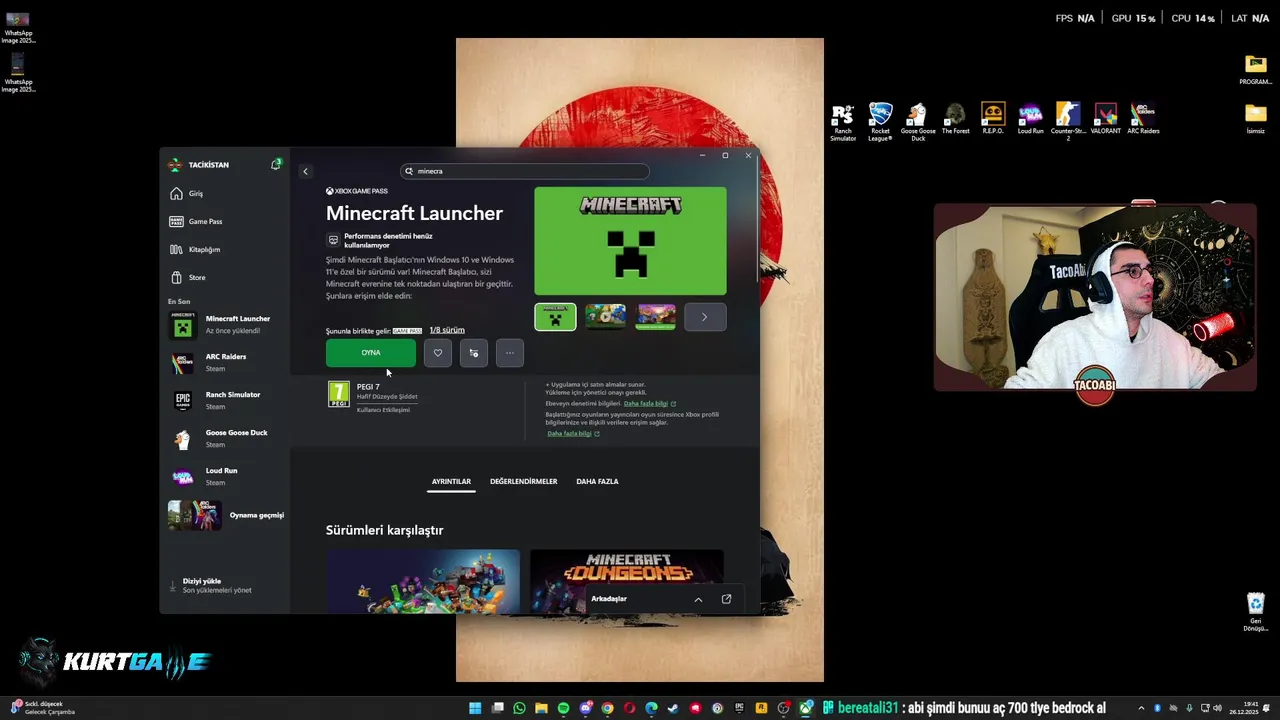Open Giriş home in Xbox sidebar
Image resolution: width=1280 pixels, height=720 pixels.
(x=226, y=193)
